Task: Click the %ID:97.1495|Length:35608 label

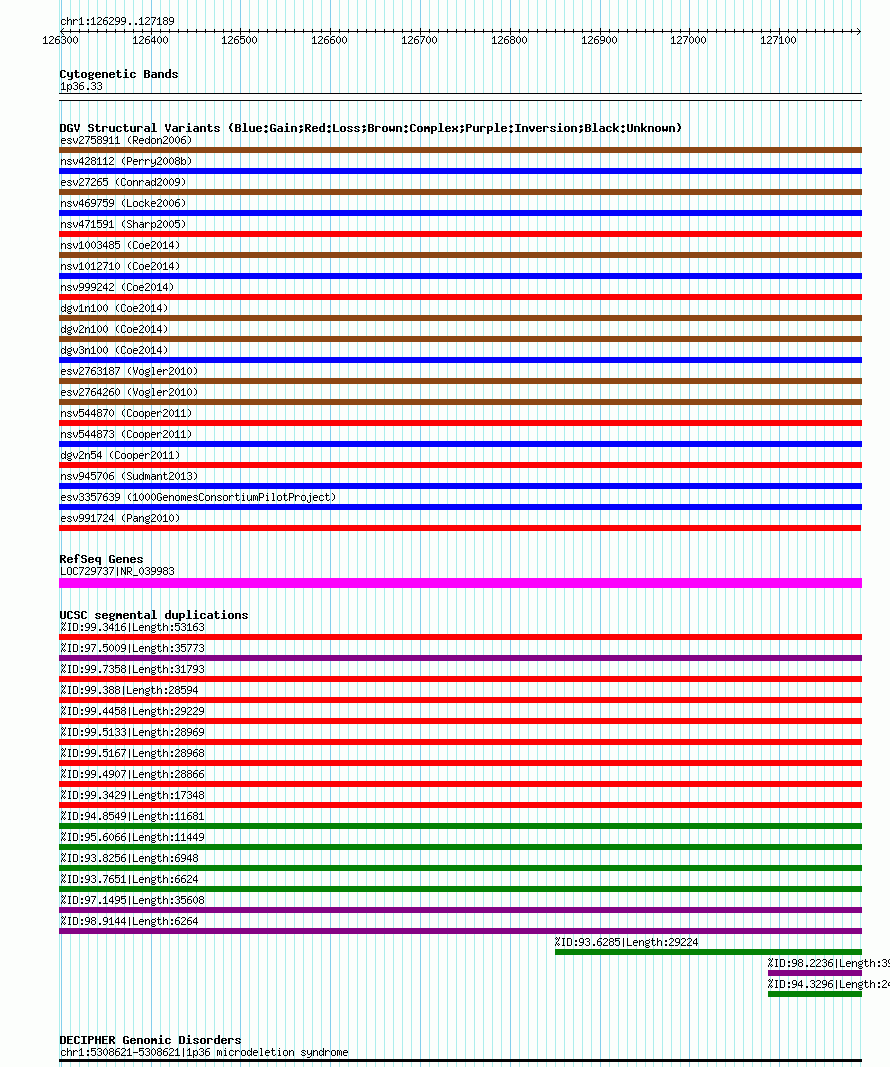Action: click(x=132, y=901)
